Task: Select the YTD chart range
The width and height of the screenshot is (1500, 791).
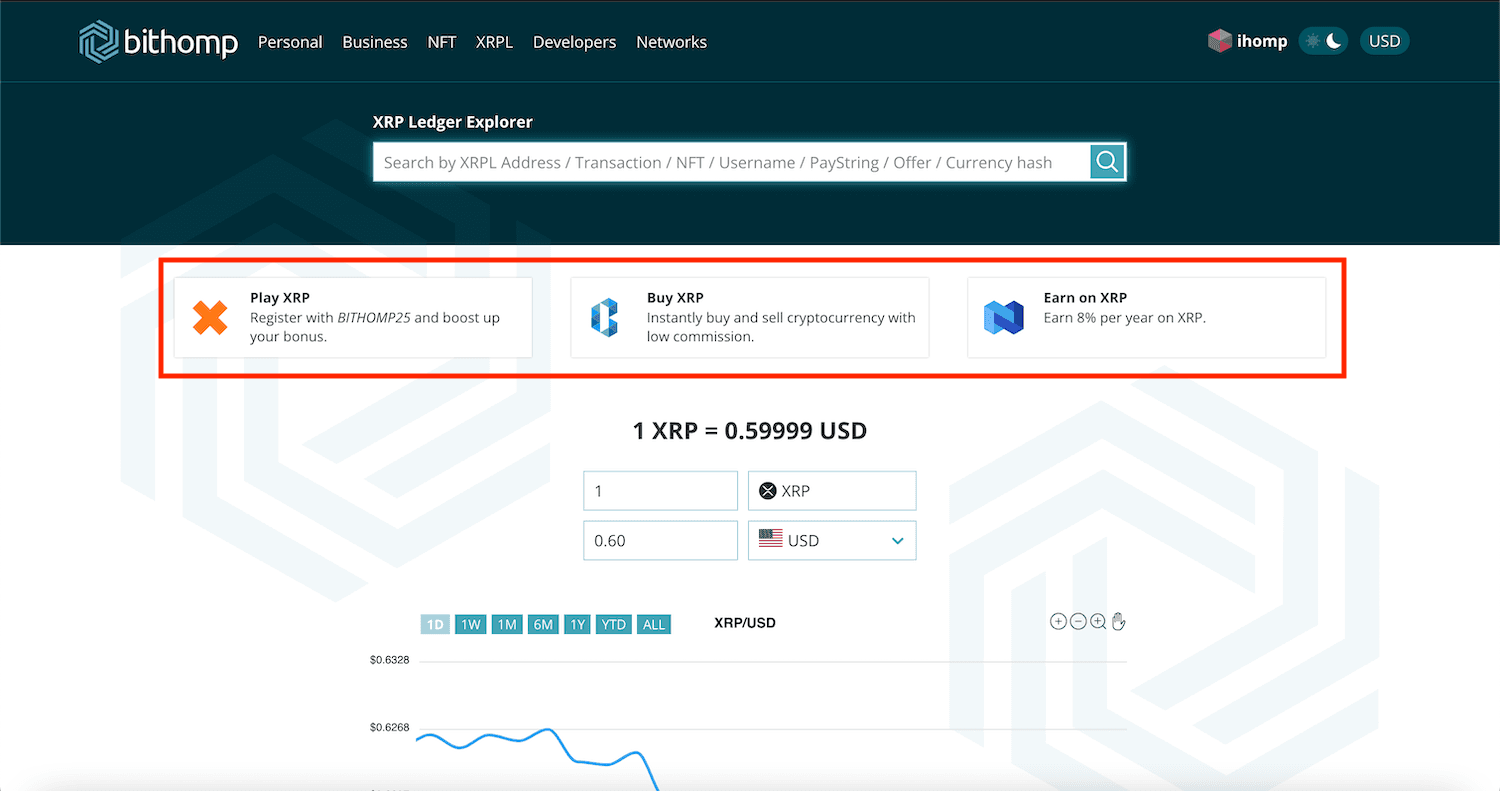Action: pos(613,625)
